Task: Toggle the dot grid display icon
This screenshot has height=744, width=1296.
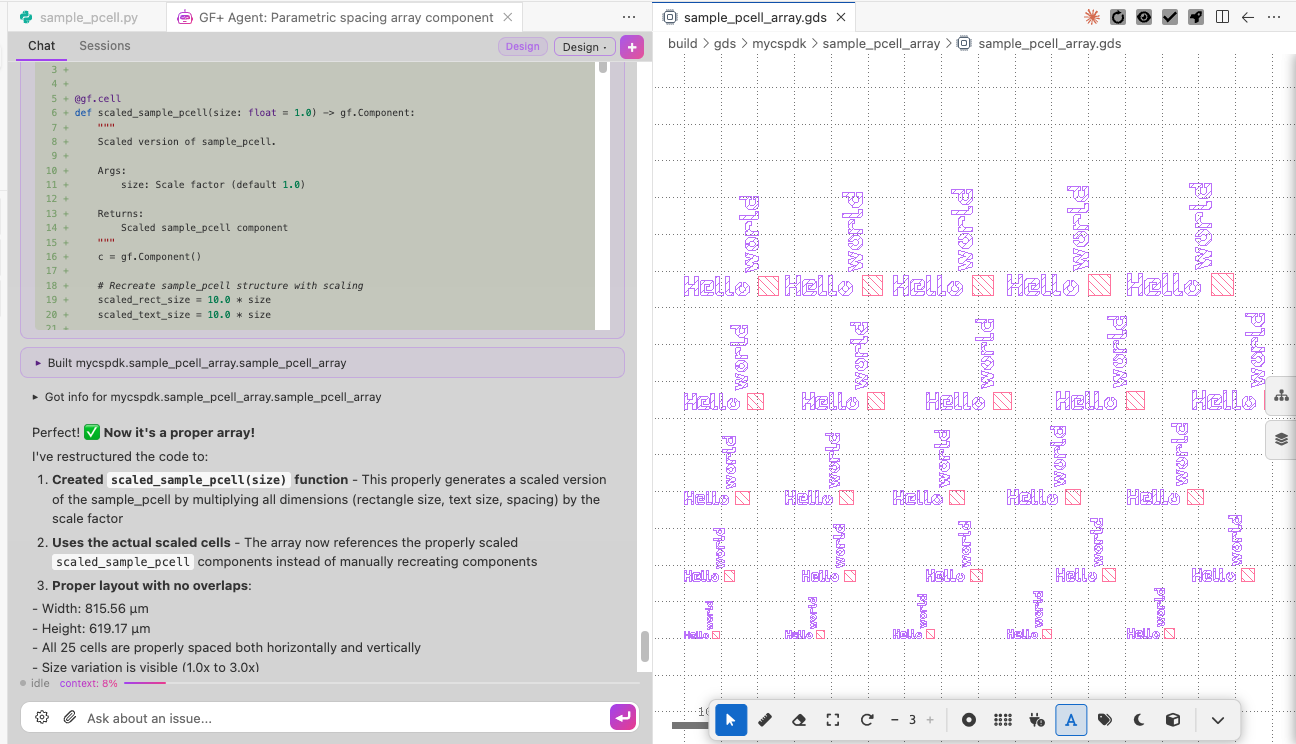Action: tap(1003, 719)
